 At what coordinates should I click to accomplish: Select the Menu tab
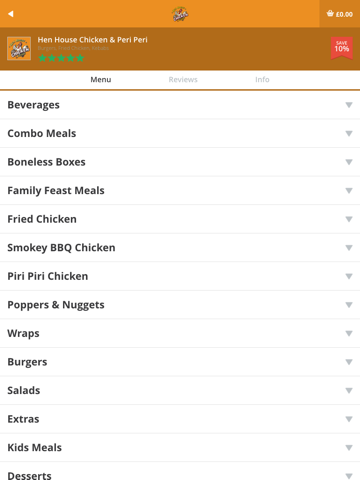click(x=101, y=80)
